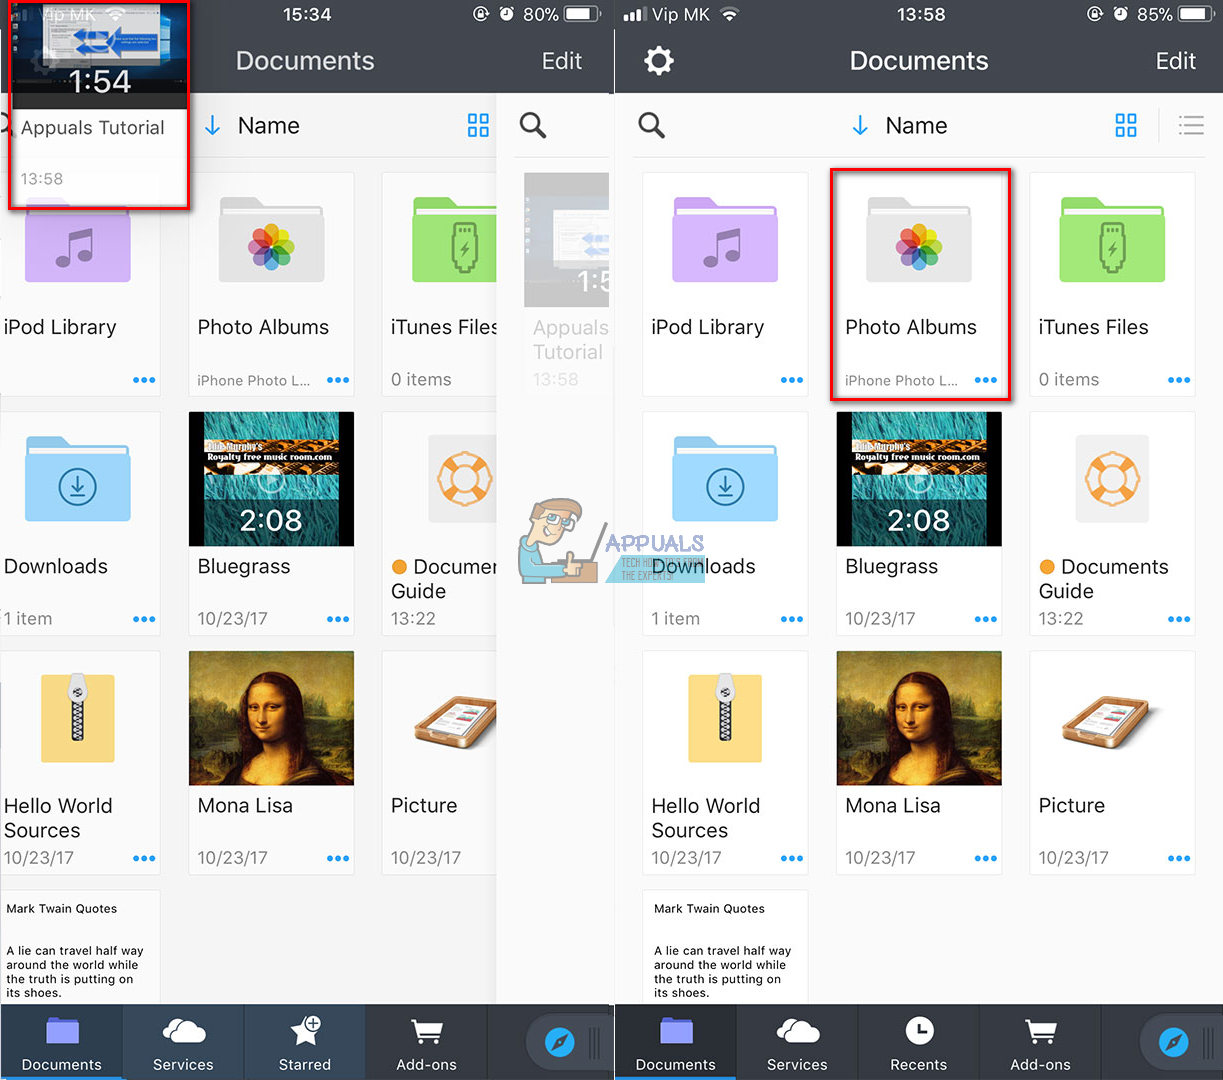This screenshot has height=1080, width=1223.
Task: Open Mark Twain Quotes on right screen
Action: [x=724, y=946]
